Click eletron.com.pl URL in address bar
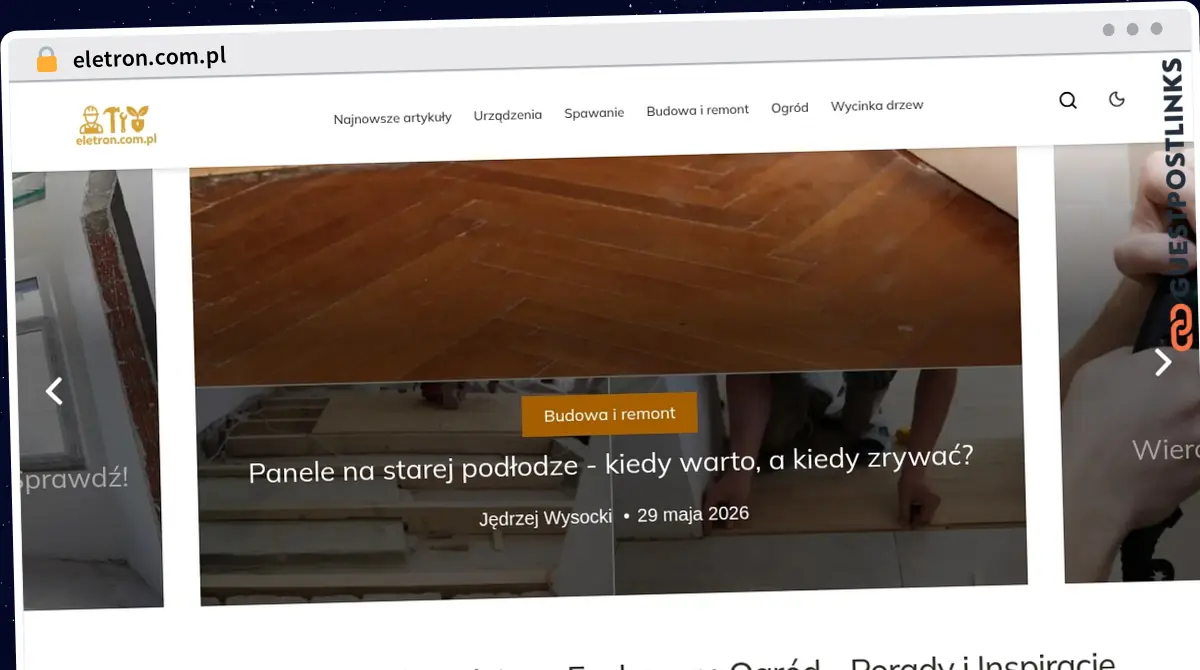The height and width of the screenshot is (670, 1200). tap(150, 57)
